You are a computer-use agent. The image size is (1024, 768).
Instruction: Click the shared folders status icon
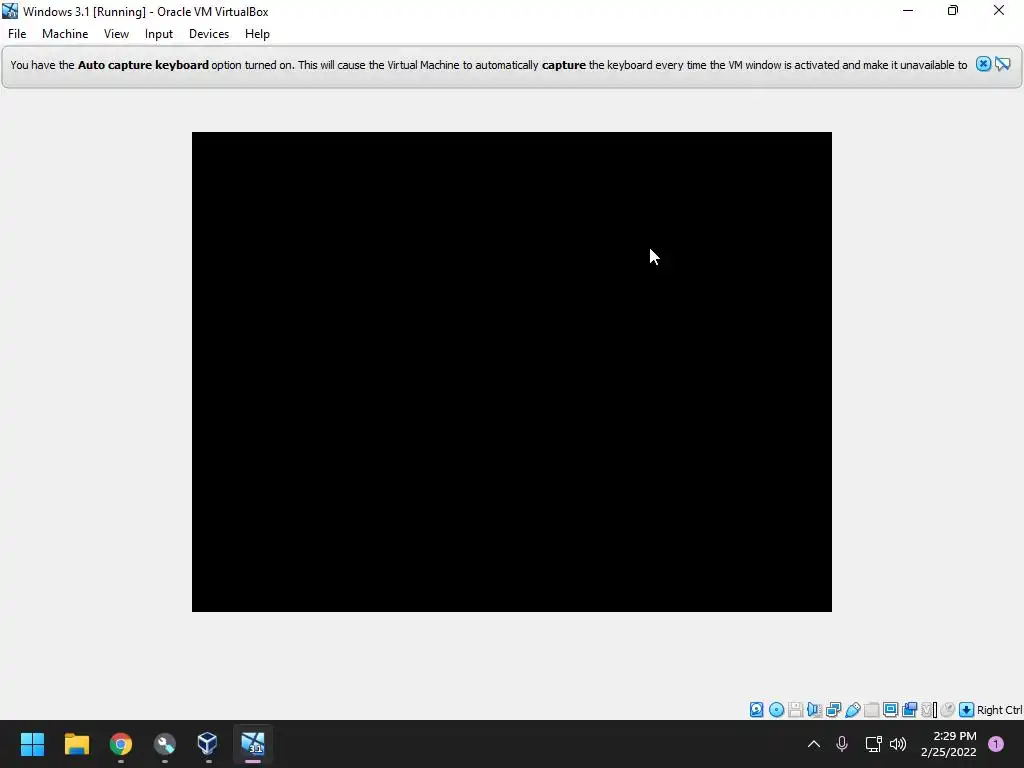pyautogui.click(x=871, y=710)
